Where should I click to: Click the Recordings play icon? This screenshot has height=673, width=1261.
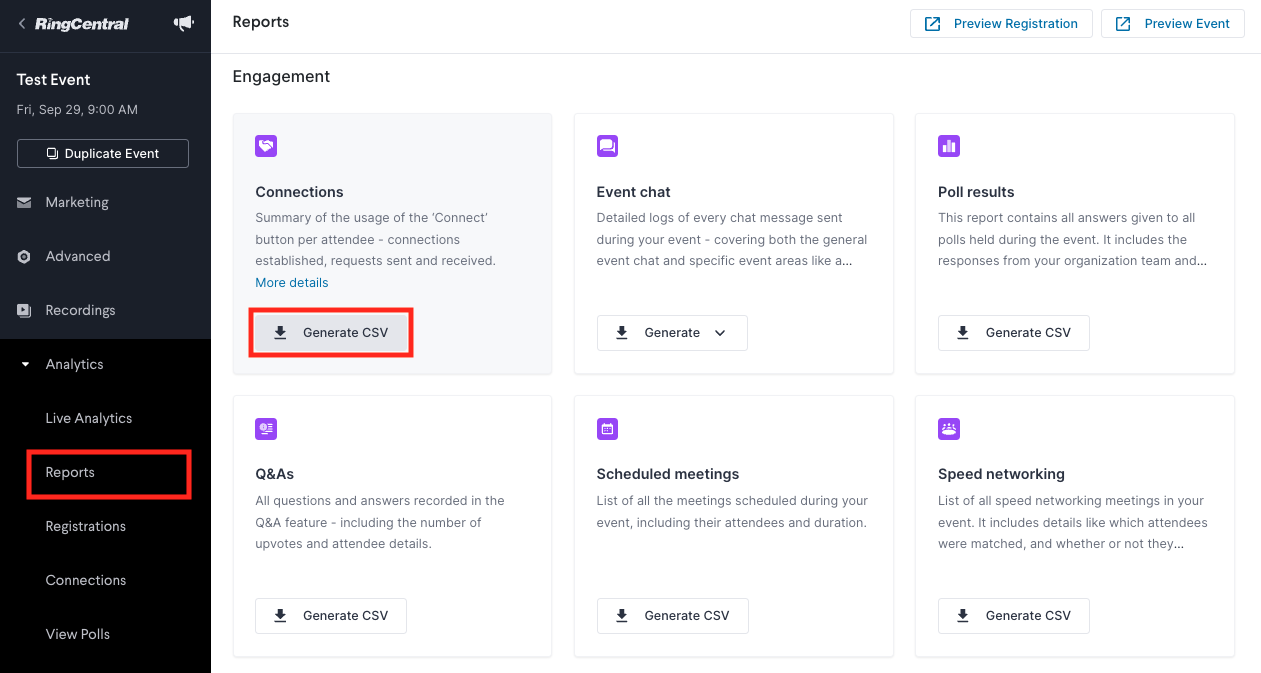tap(24, 311)
